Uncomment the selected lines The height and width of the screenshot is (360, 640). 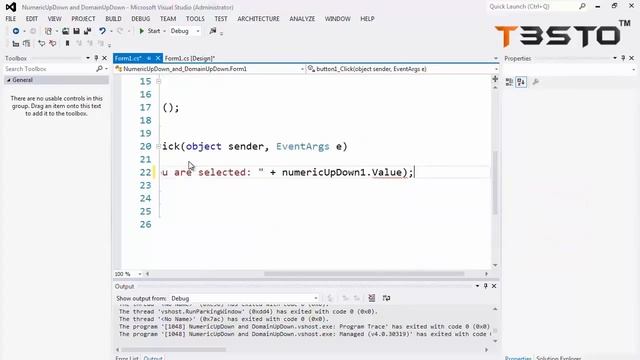[52, 43]
